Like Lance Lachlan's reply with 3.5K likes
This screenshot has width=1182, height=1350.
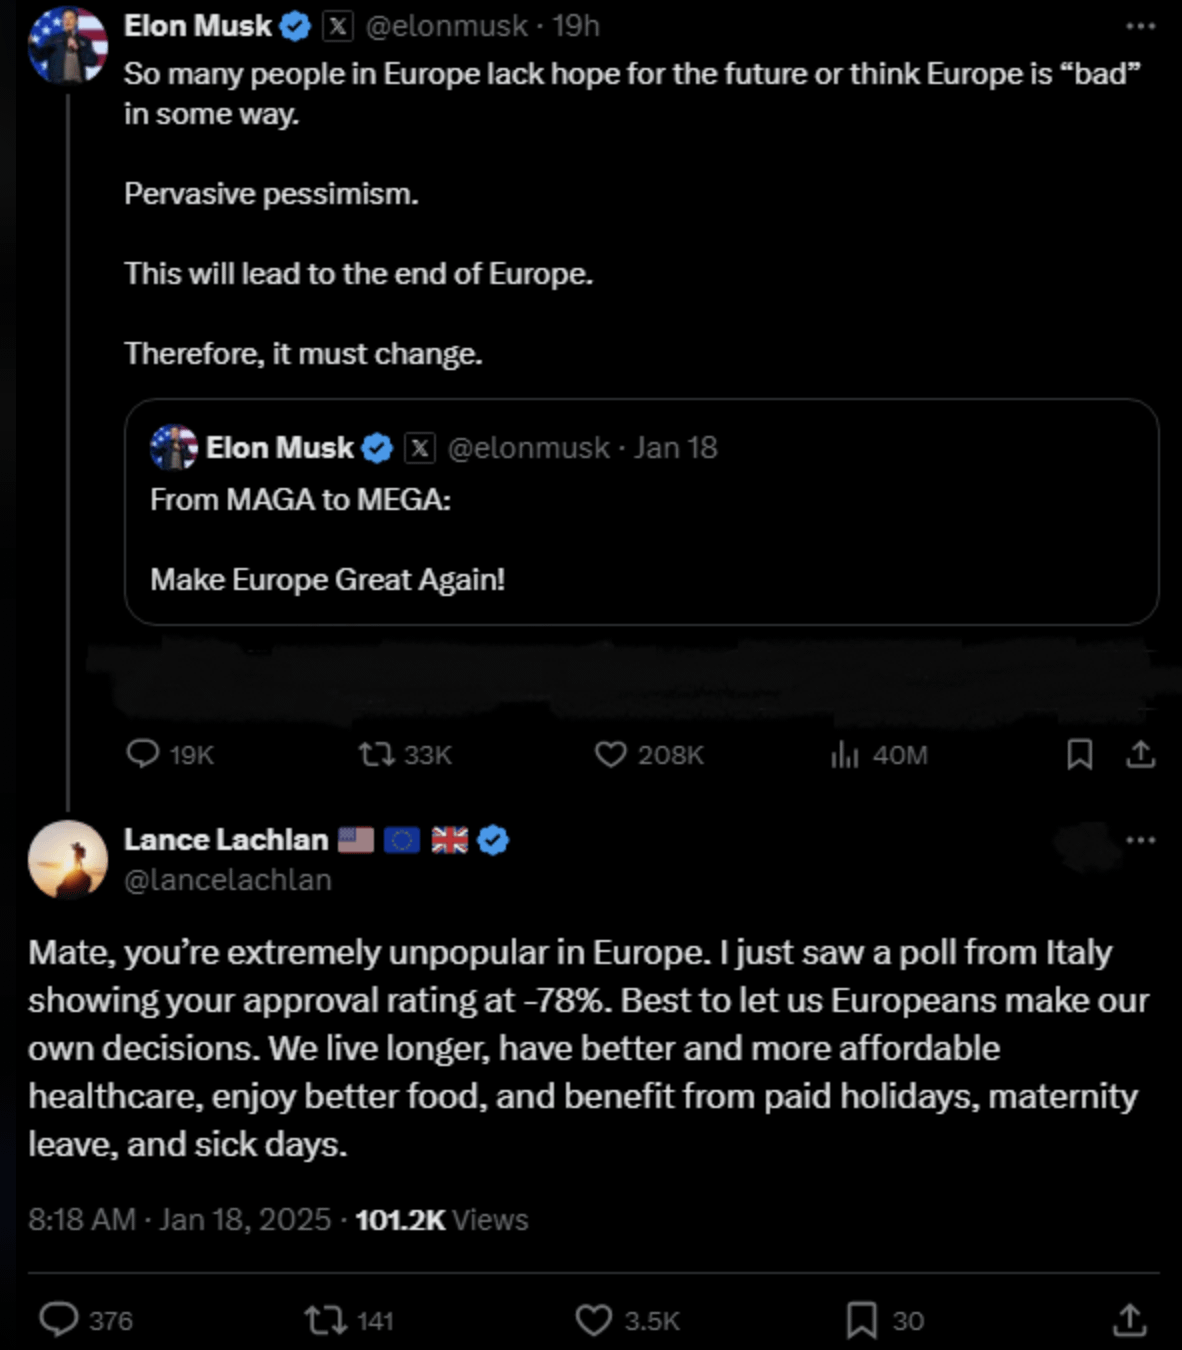[594, 1320]
